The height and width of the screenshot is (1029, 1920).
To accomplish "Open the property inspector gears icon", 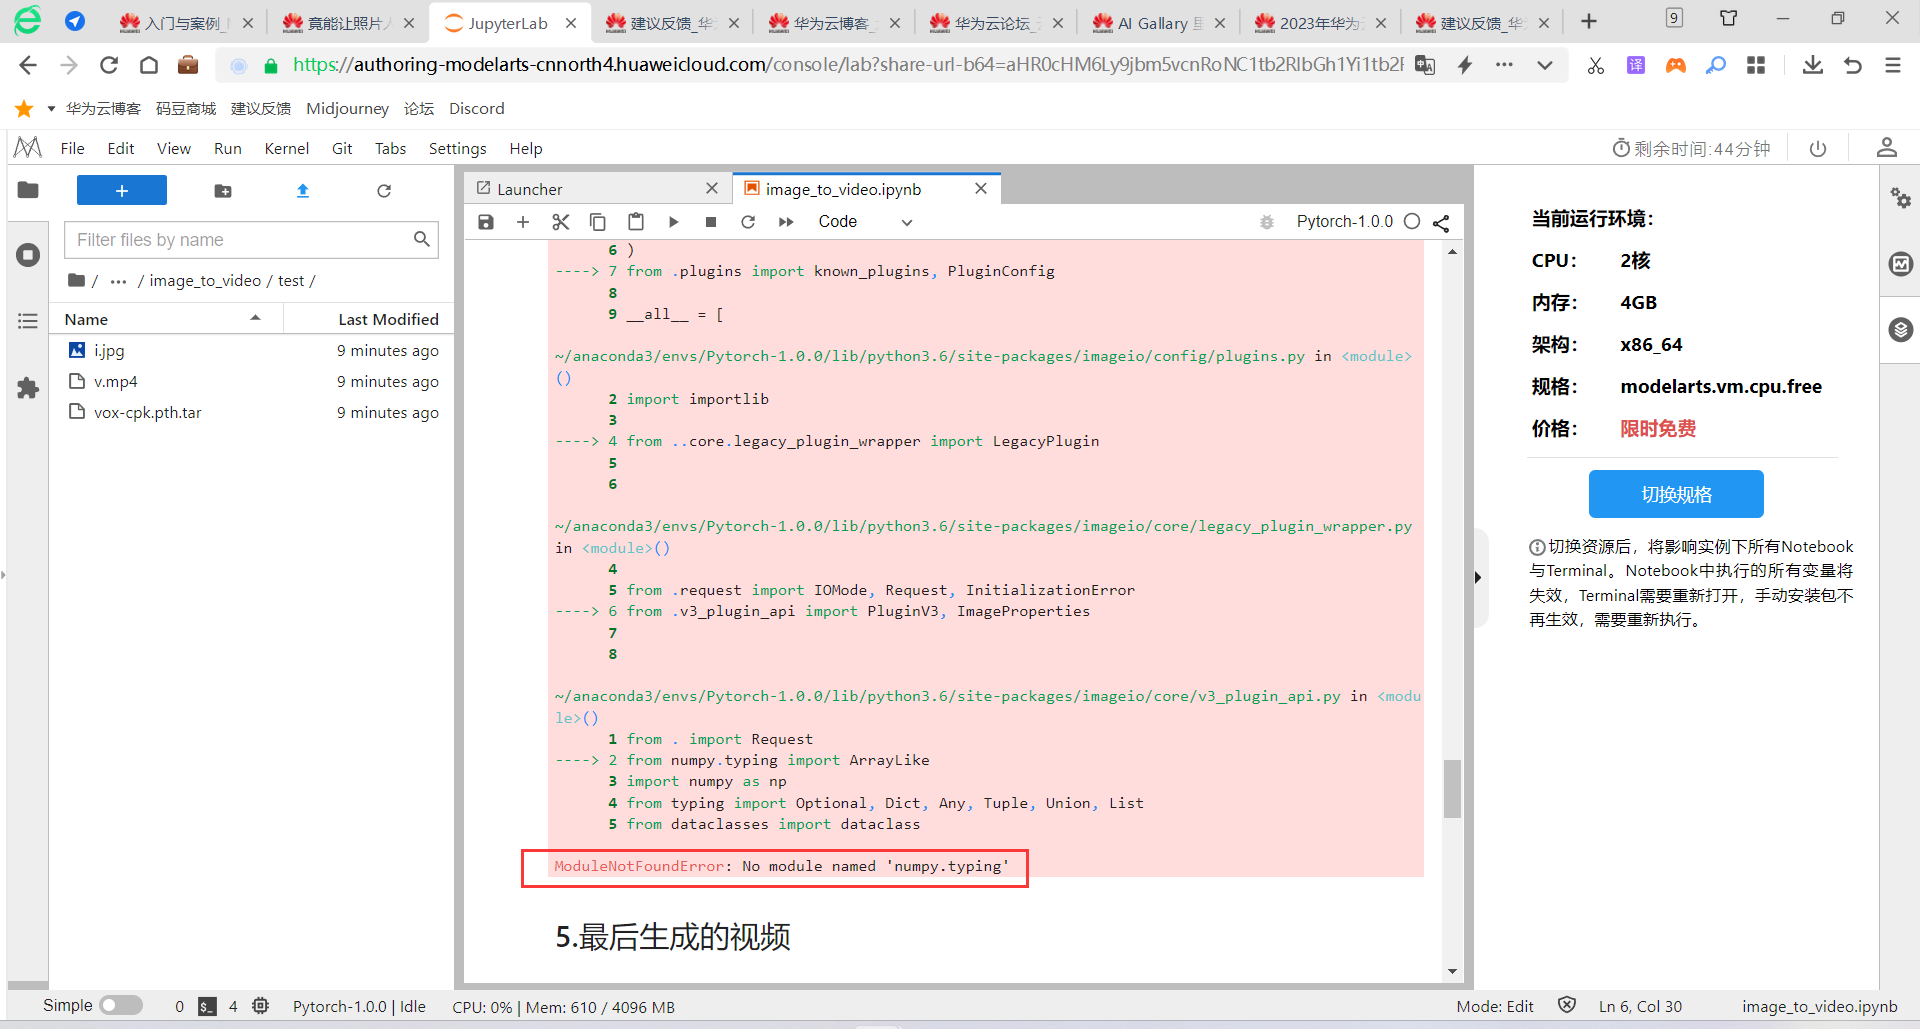I will (1900, 197).
